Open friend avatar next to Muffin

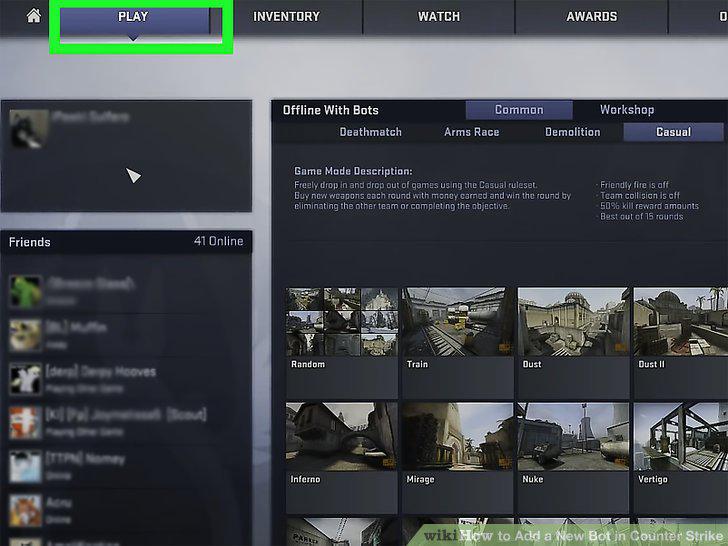pyautogui.click(x=26, y=335)
